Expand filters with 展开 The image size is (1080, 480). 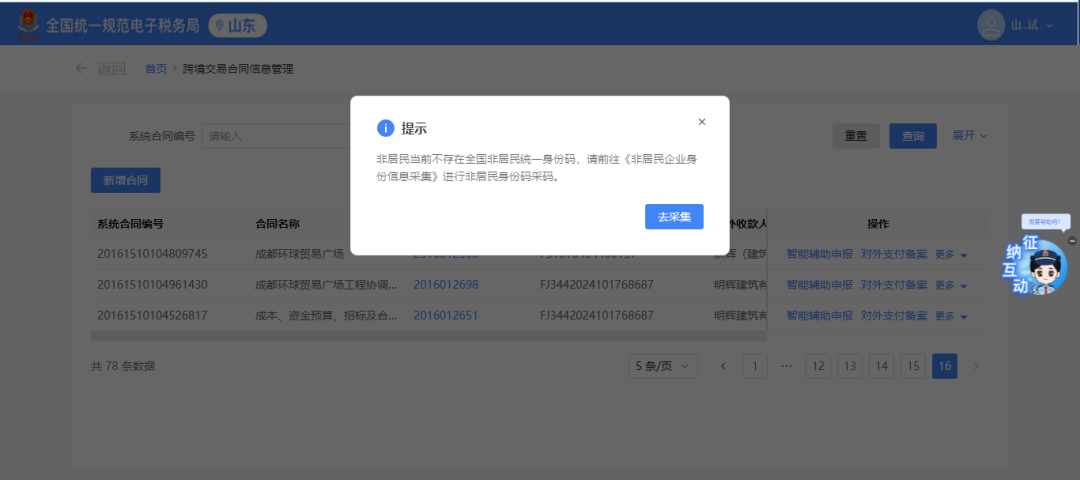970,135
